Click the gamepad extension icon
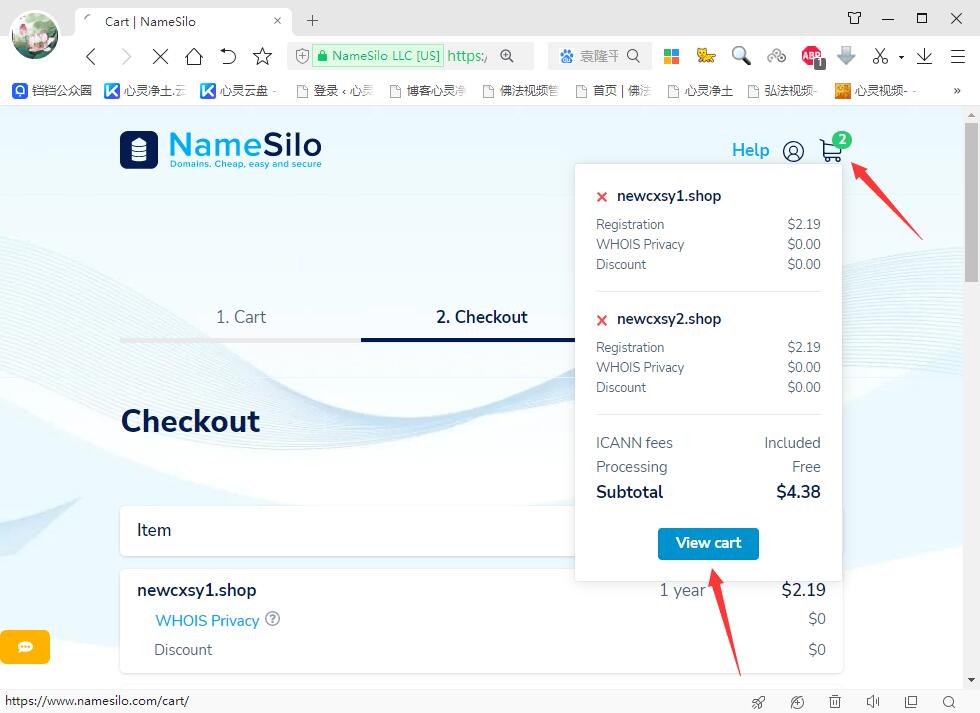 [x=776, y=56]
